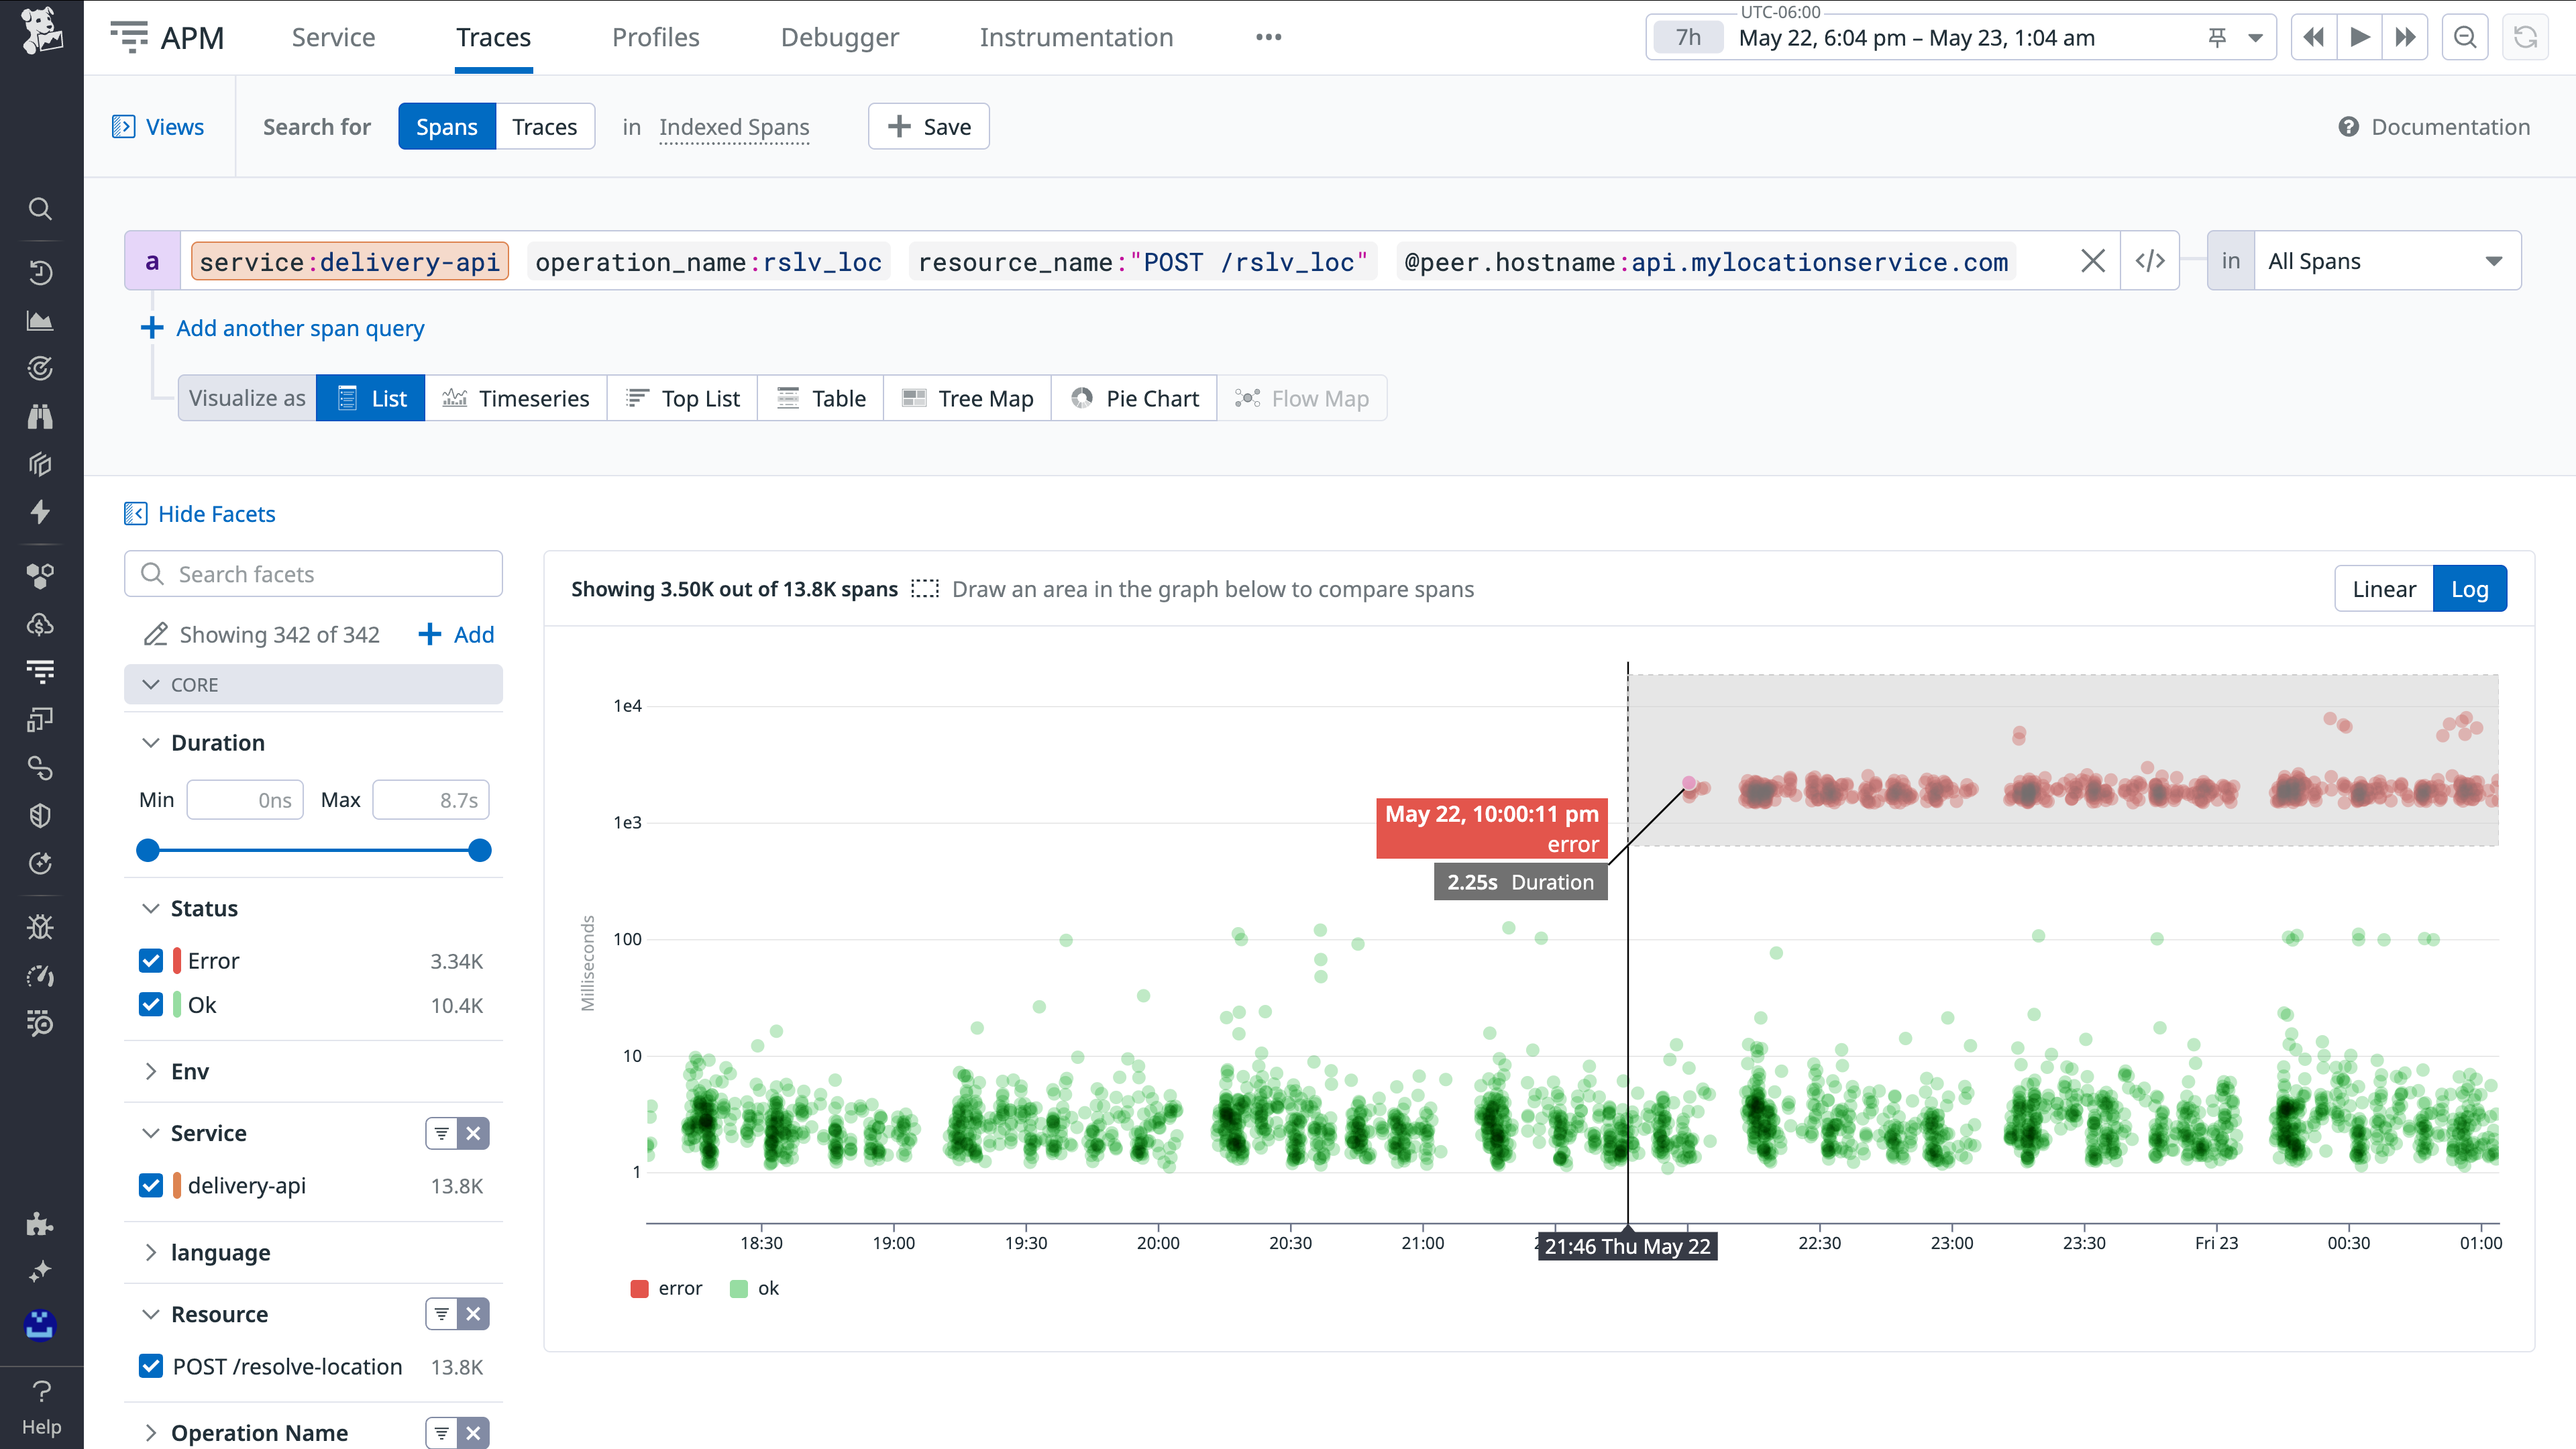Open the Bits AI sparkles icon in sidebar
The image size is (2576, 1449).
[40, 1271]
